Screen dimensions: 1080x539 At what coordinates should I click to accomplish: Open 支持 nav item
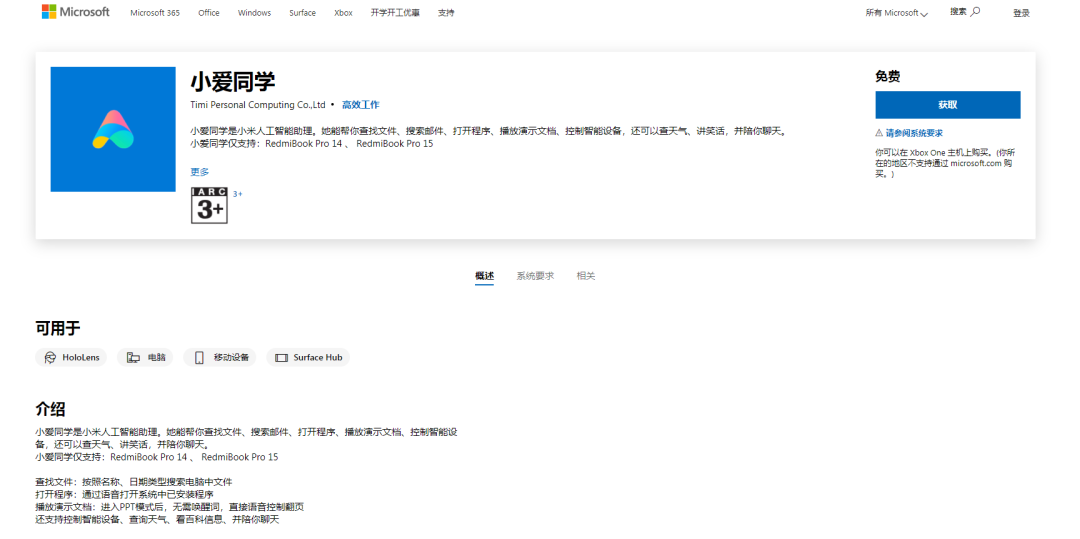pos(446,13)
